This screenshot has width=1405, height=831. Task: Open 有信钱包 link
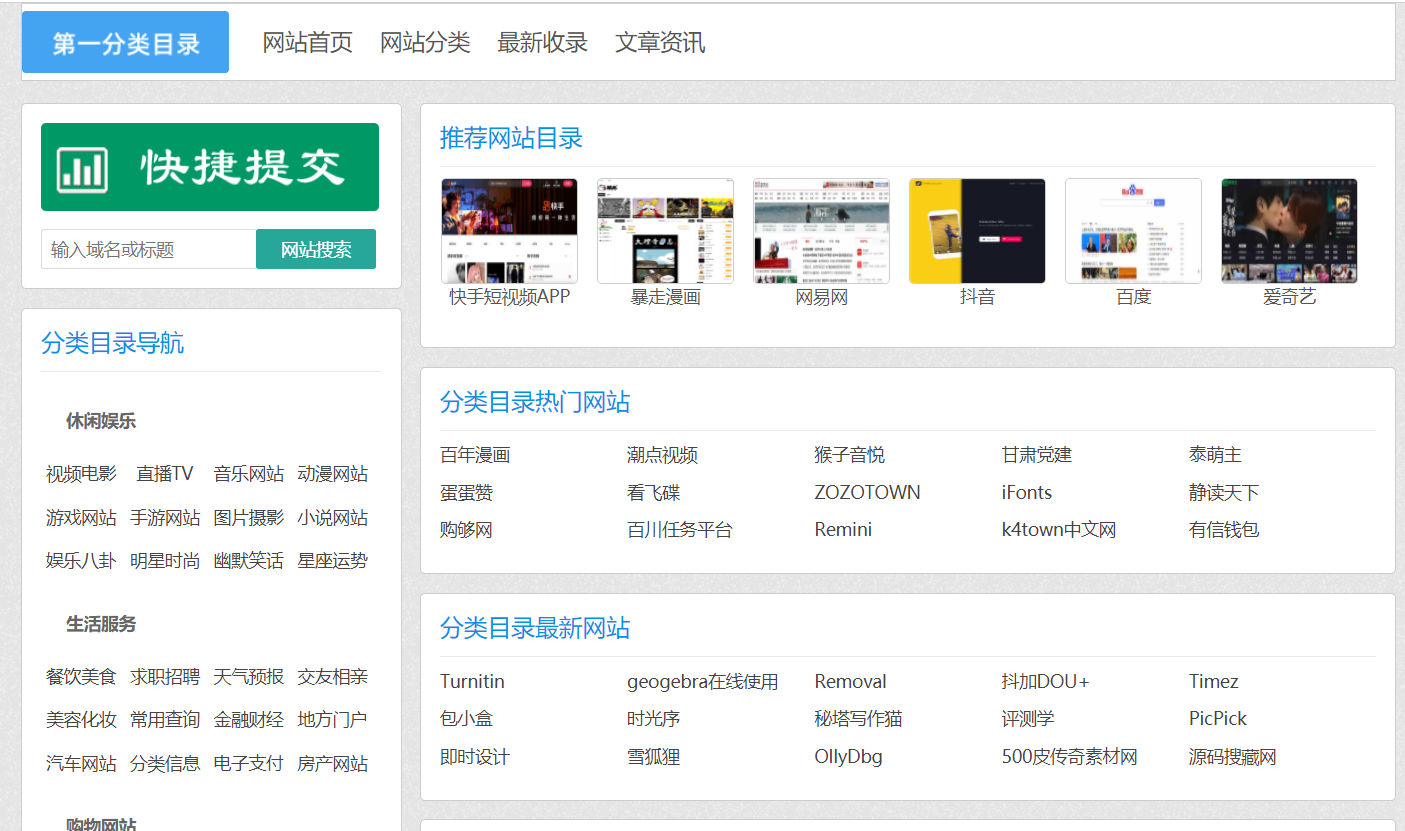pyautogui.click(x=1224, y=530)
